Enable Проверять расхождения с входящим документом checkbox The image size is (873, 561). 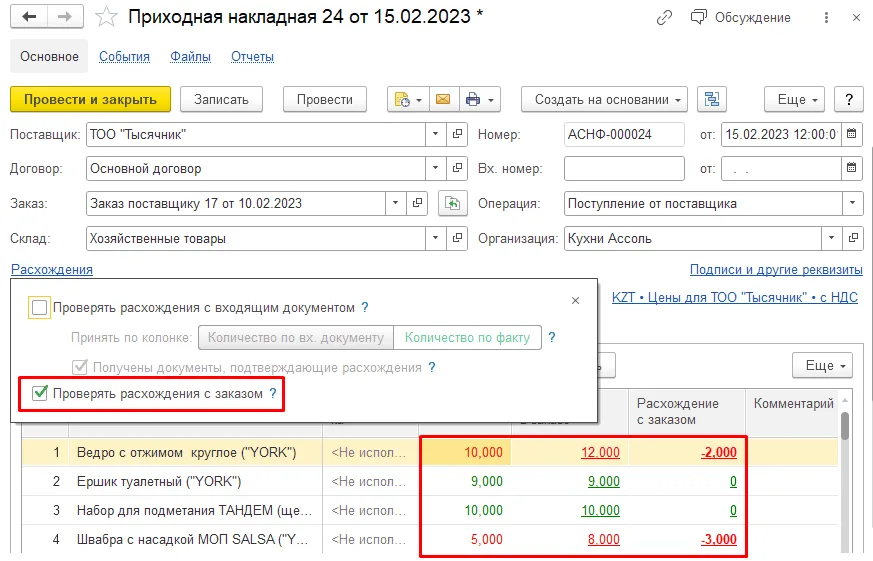pos(40,307)
